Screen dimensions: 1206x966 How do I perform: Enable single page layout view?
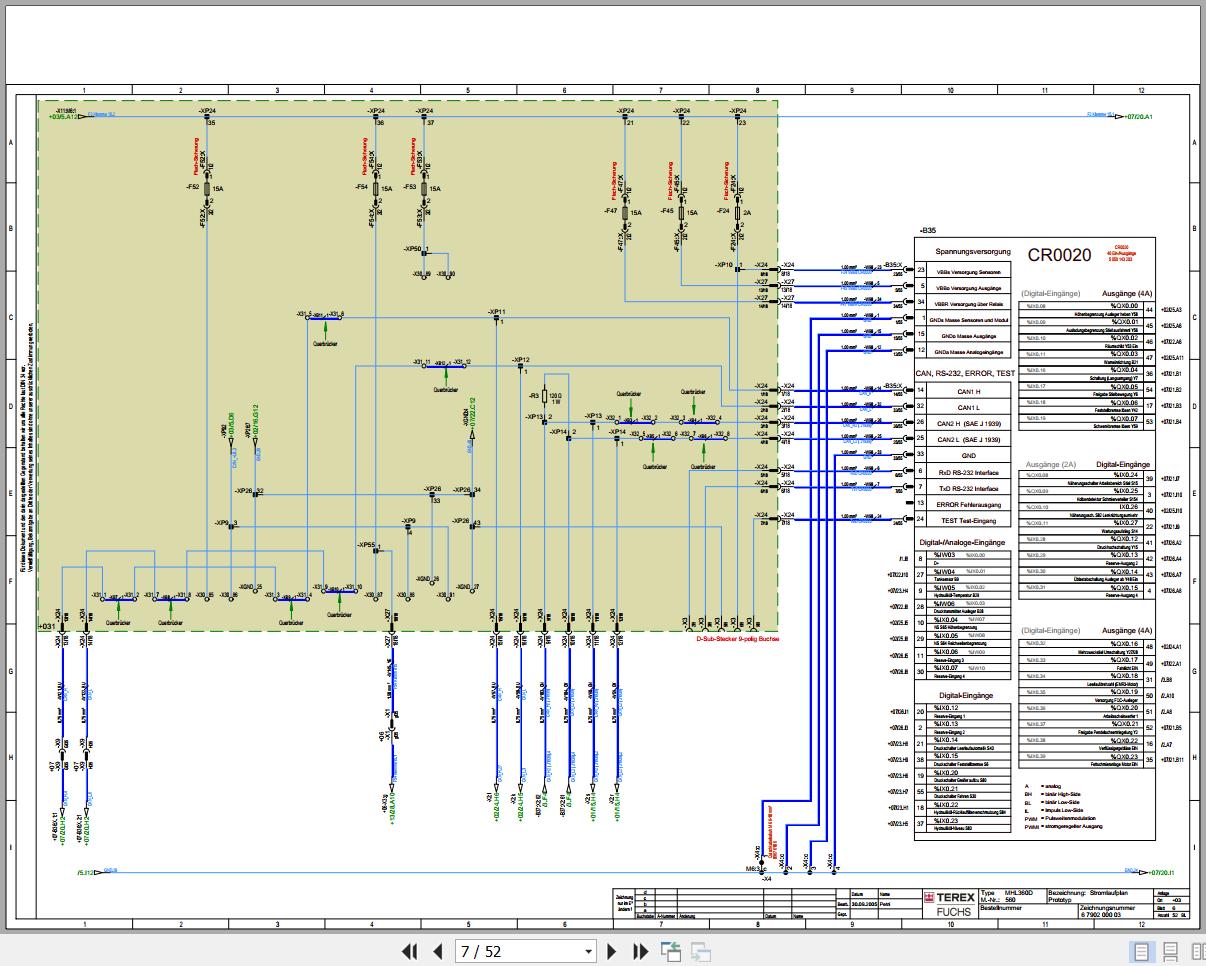tap(1141, 952)
